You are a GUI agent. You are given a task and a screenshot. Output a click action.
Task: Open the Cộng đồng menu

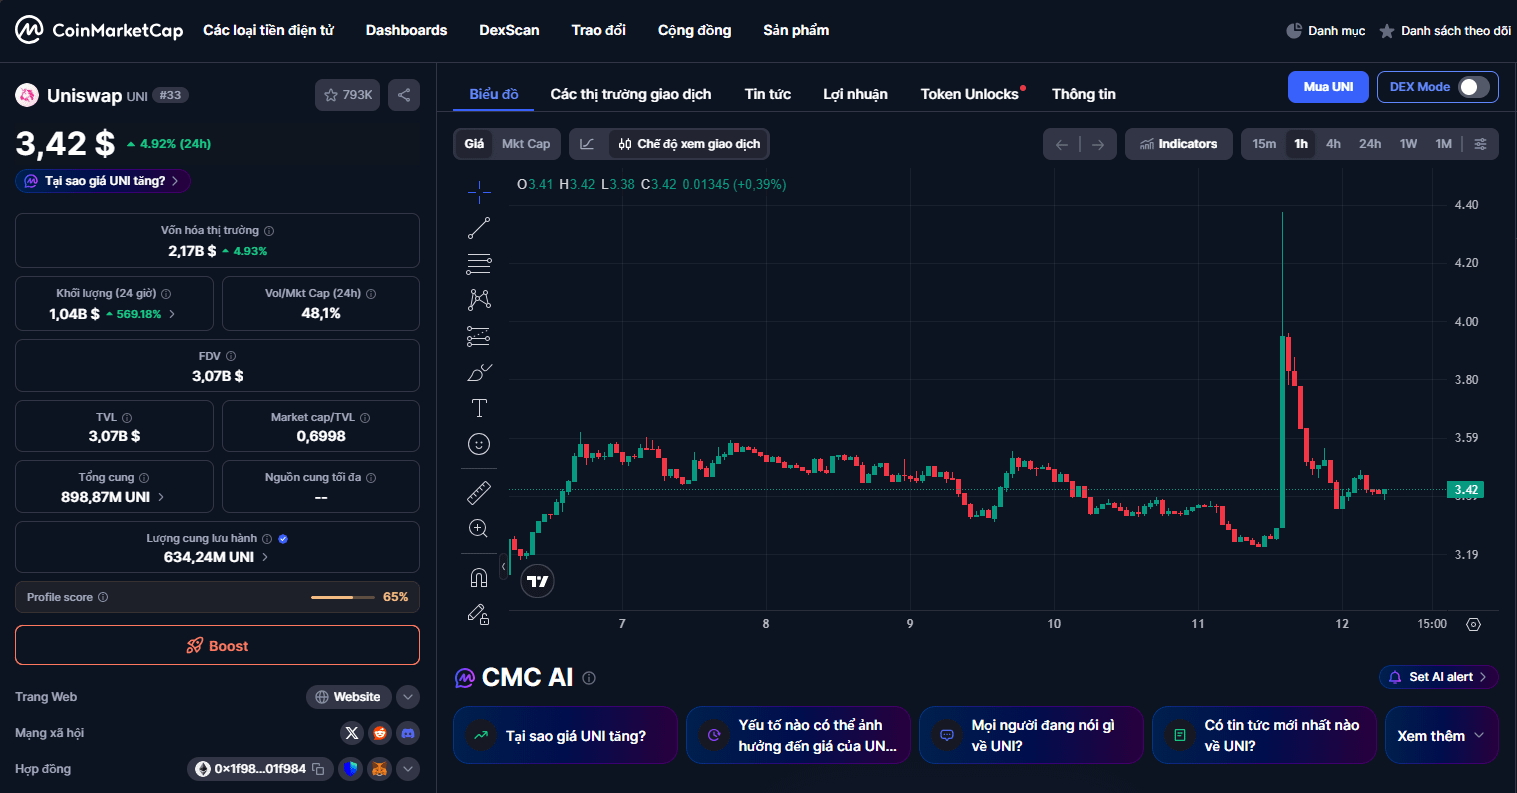point(694,30)
